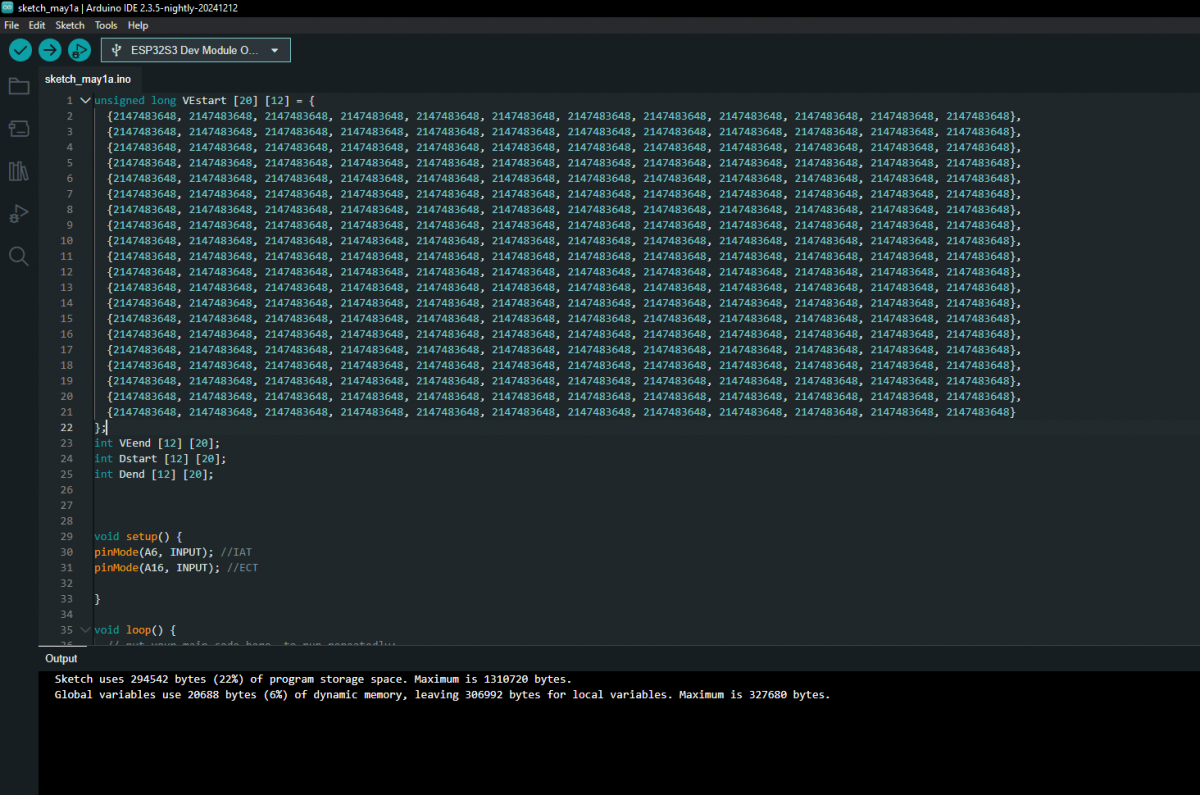Open the Sketchbook folder sidebar icon
This screenshot has width=1200, height=795.
pos(18,86)
